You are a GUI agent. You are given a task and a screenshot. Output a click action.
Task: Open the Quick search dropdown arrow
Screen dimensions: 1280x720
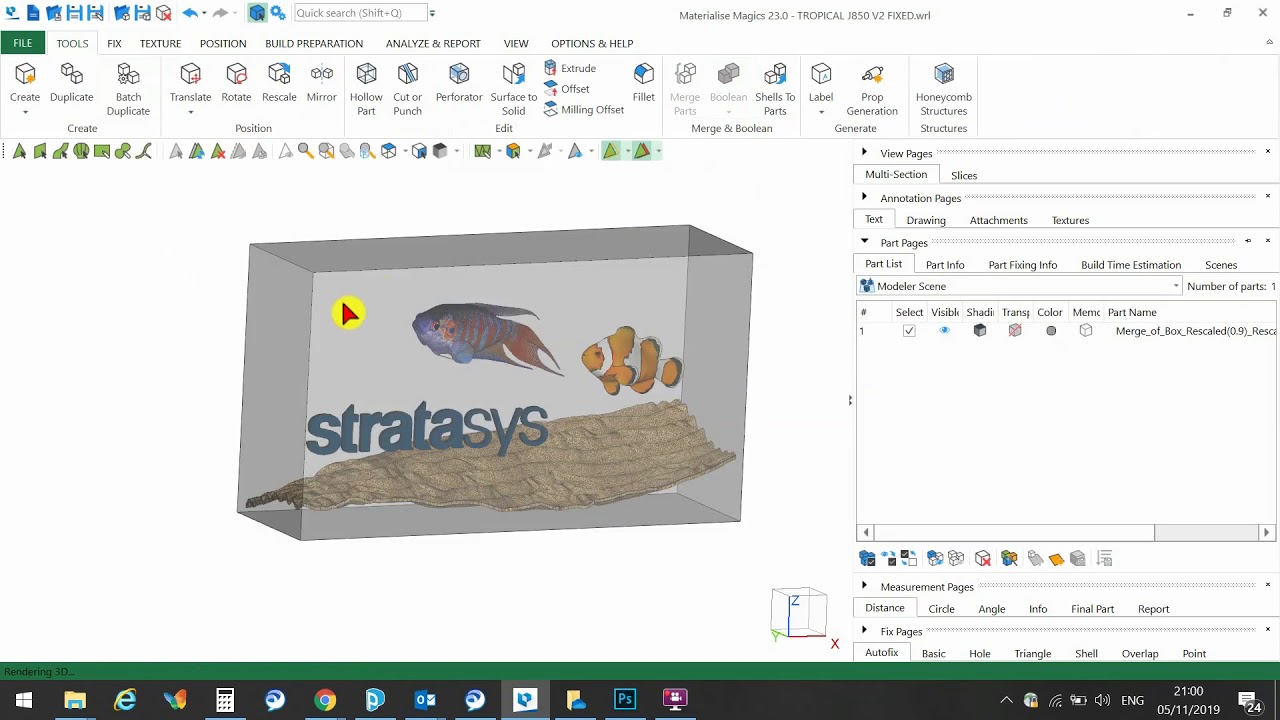(432, 13)
